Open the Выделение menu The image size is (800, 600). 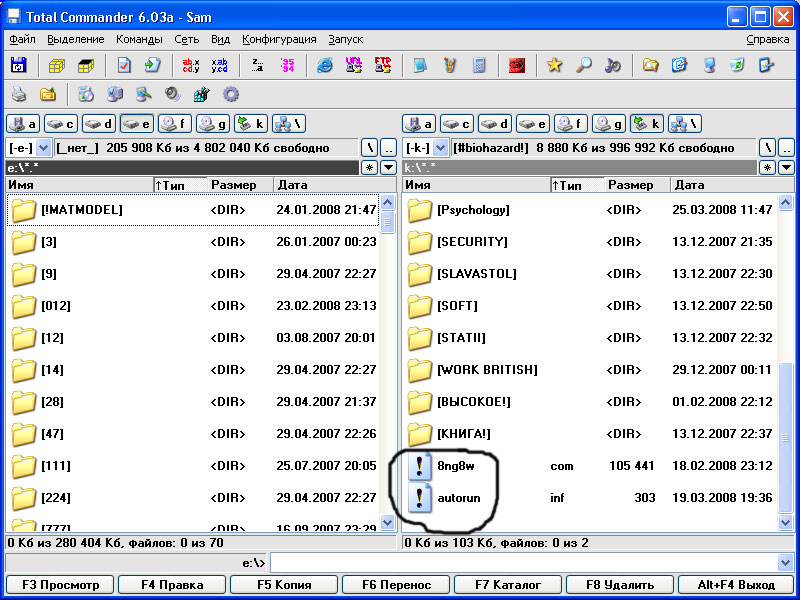coord(76,39)
